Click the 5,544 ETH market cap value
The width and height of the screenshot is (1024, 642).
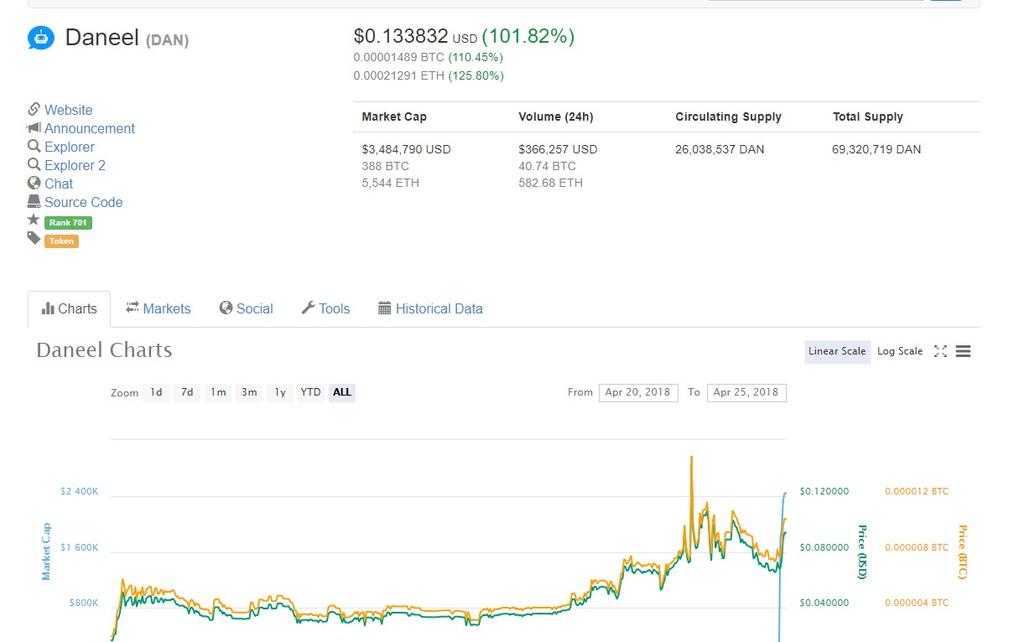click(x=391, y=184)
